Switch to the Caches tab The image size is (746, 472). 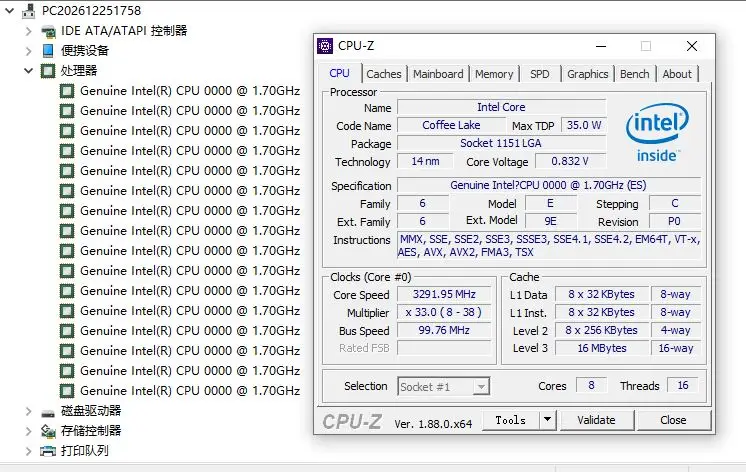tap(383, 74)
